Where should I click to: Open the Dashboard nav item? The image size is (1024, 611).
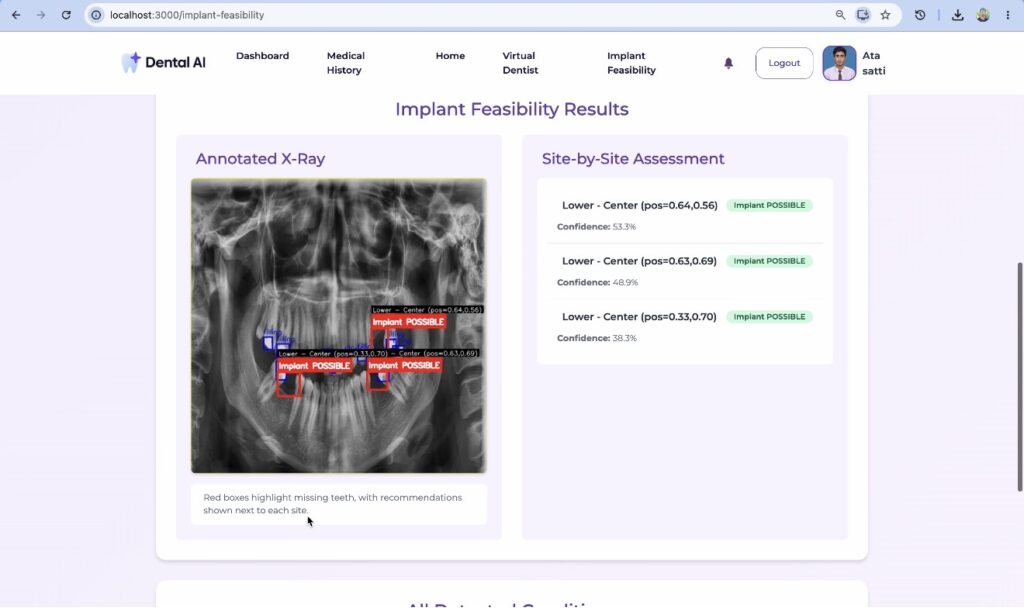[x=263, y=56]
